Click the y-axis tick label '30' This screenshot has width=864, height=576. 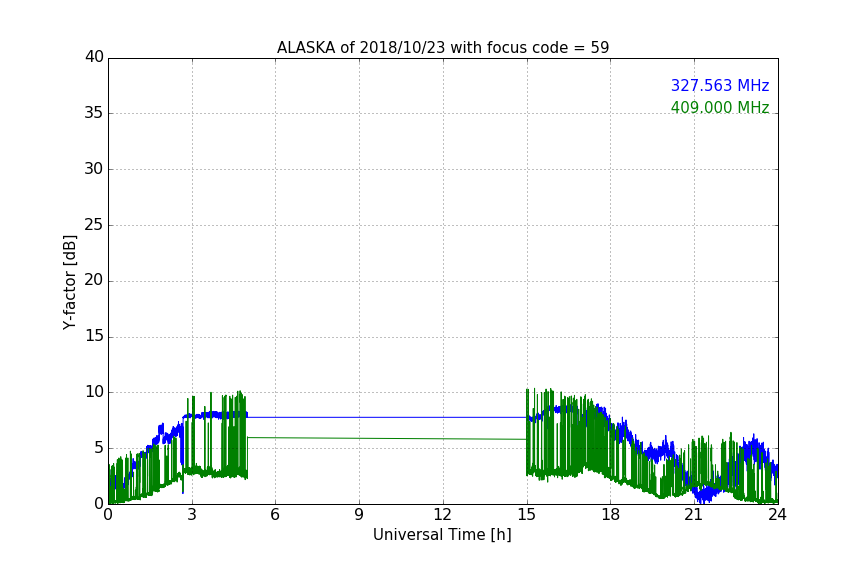(94, 169)
